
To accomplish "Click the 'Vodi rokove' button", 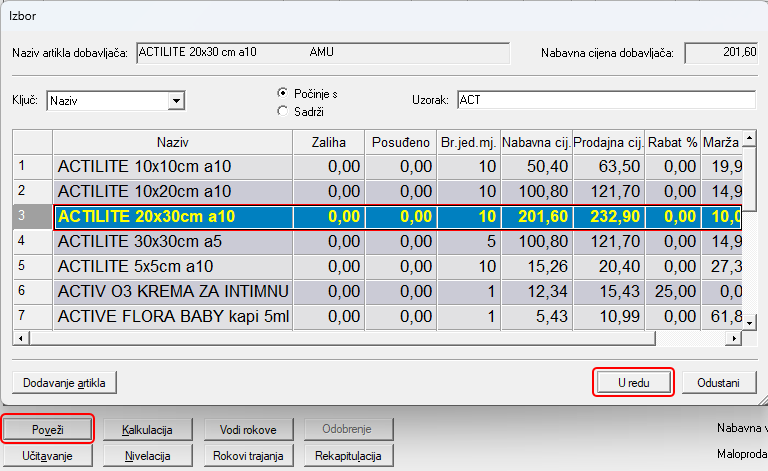I will [x=248, y=429].
